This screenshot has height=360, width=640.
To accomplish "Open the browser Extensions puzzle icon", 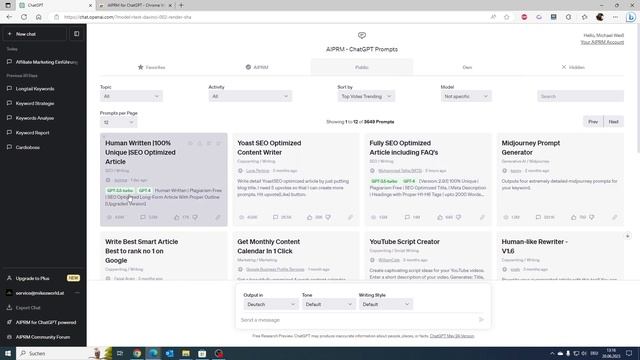I will (x=569, y=17).
